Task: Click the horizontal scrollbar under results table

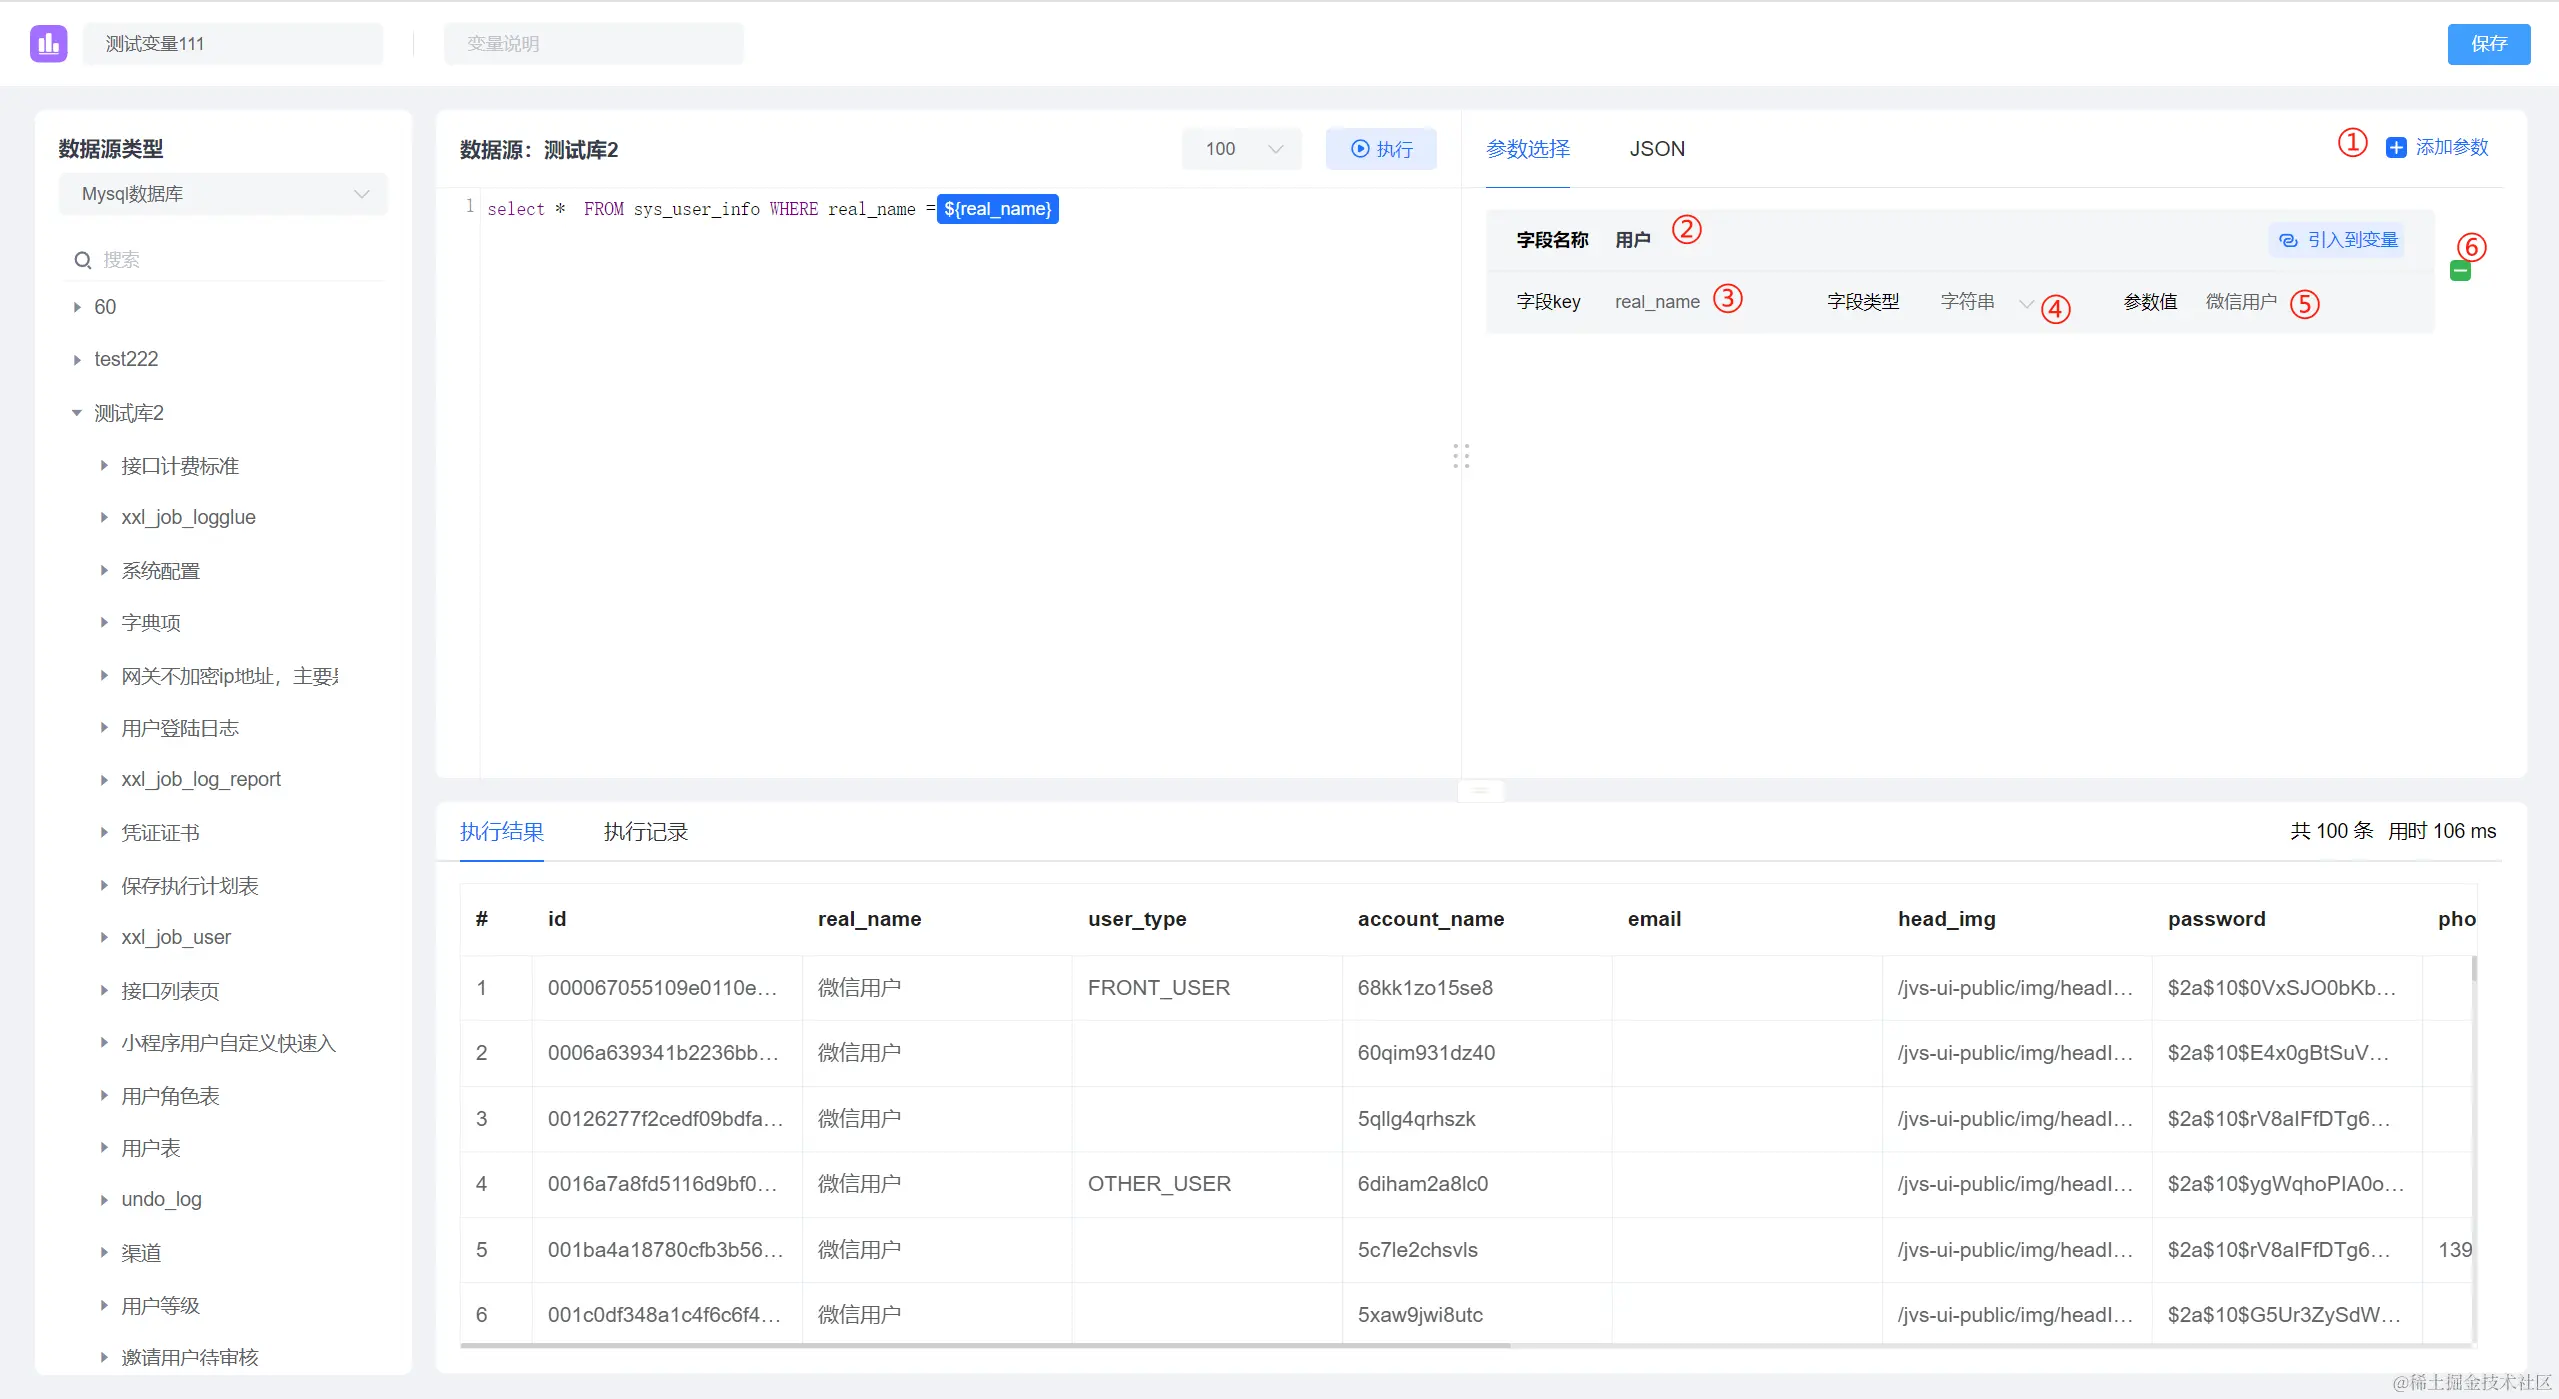Action: (985, 1346)
